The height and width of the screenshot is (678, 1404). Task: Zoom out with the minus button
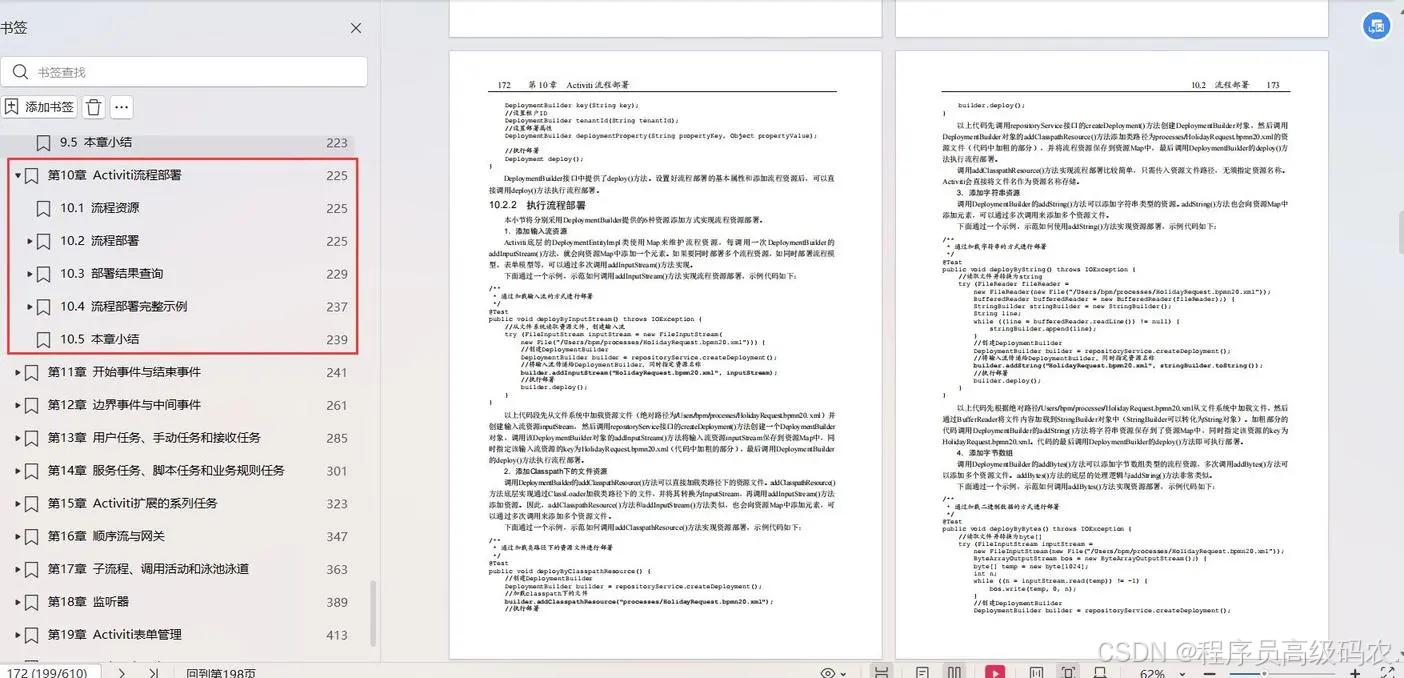click(1210, 674)
